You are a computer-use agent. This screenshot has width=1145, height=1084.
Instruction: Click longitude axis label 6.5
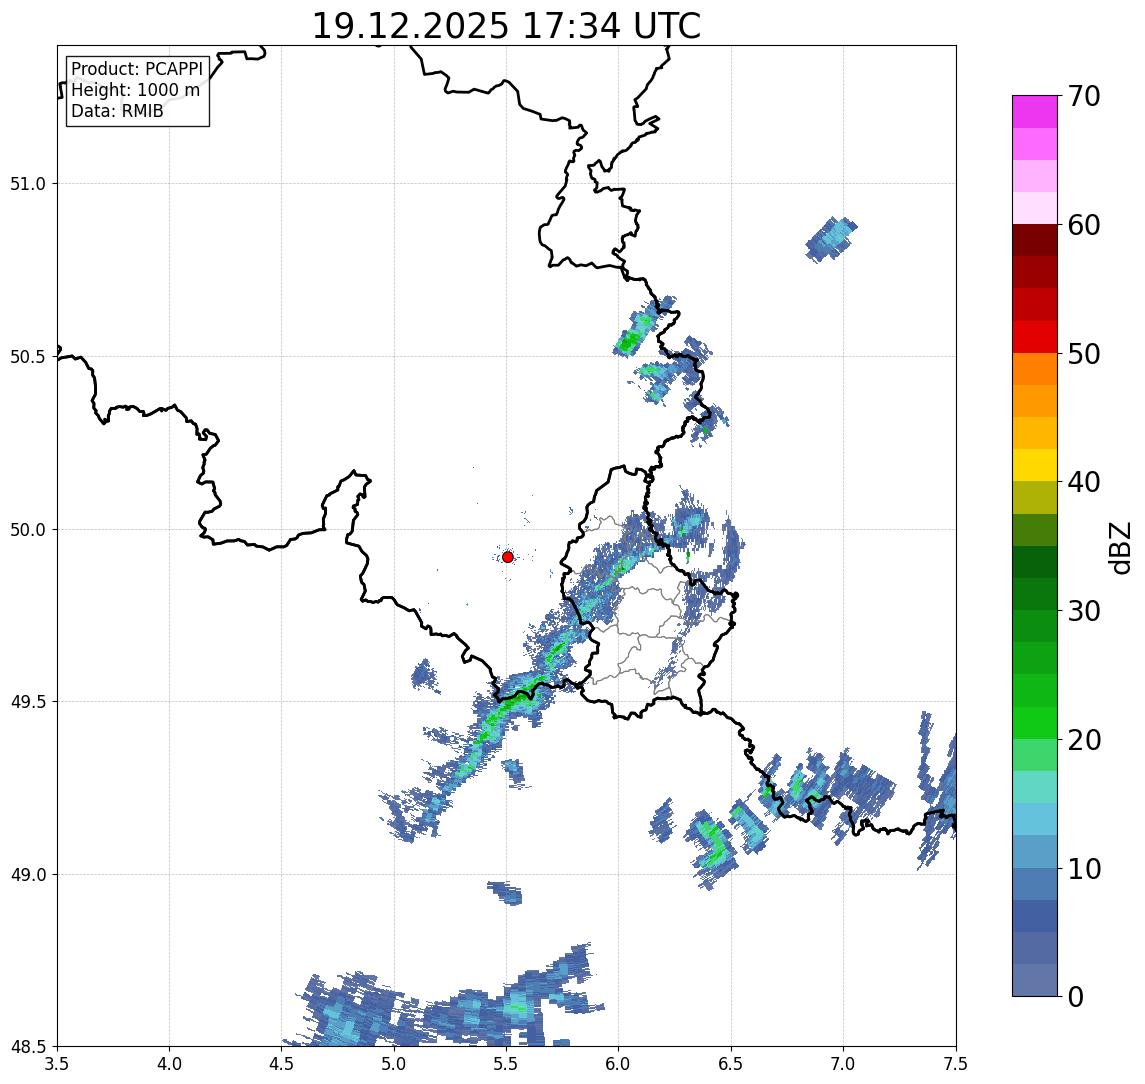tap(732, 1064)
